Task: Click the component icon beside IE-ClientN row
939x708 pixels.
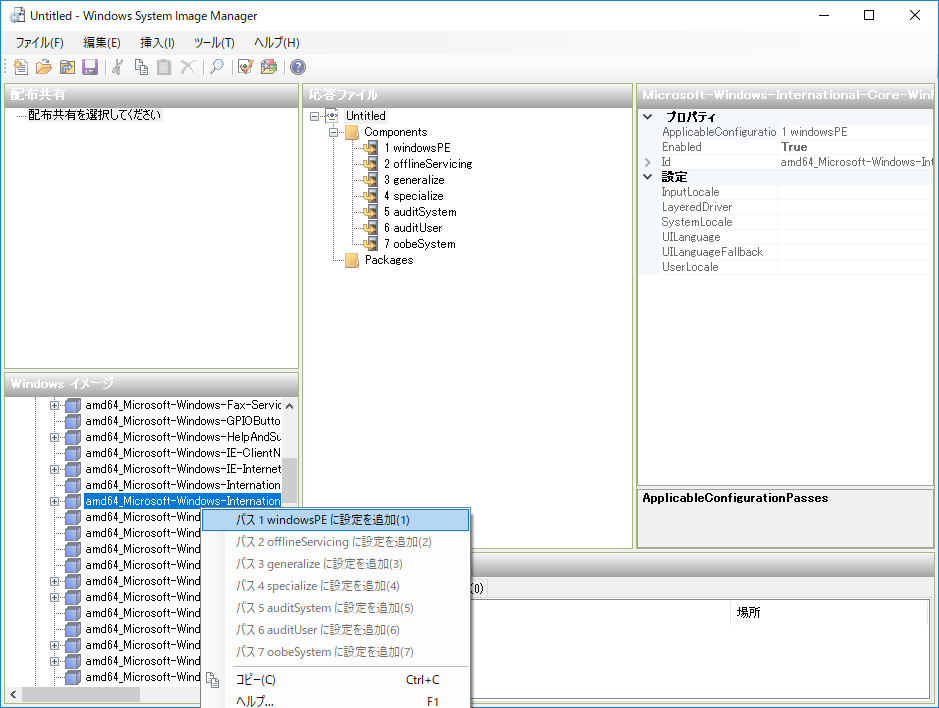Action: coord(73,453)
